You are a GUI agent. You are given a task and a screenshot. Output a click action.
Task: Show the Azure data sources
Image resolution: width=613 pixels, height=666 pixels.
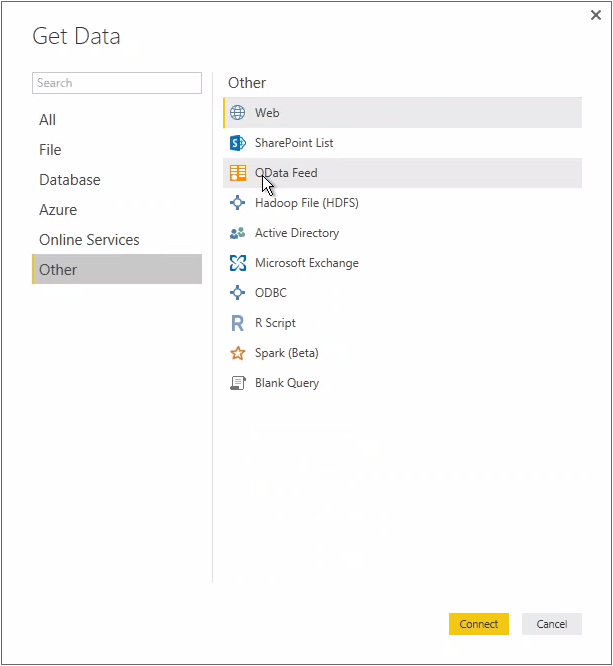point(58,210)
